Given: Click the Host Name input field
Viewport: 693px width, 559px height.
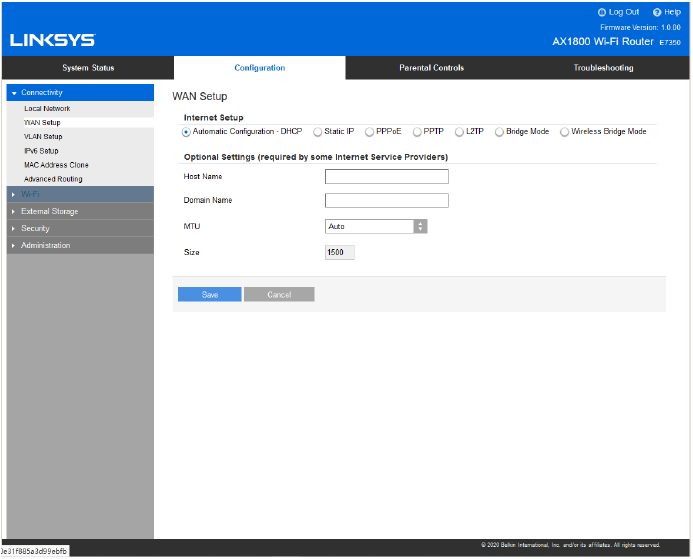Looking at the screenshot, I should 386,176.
